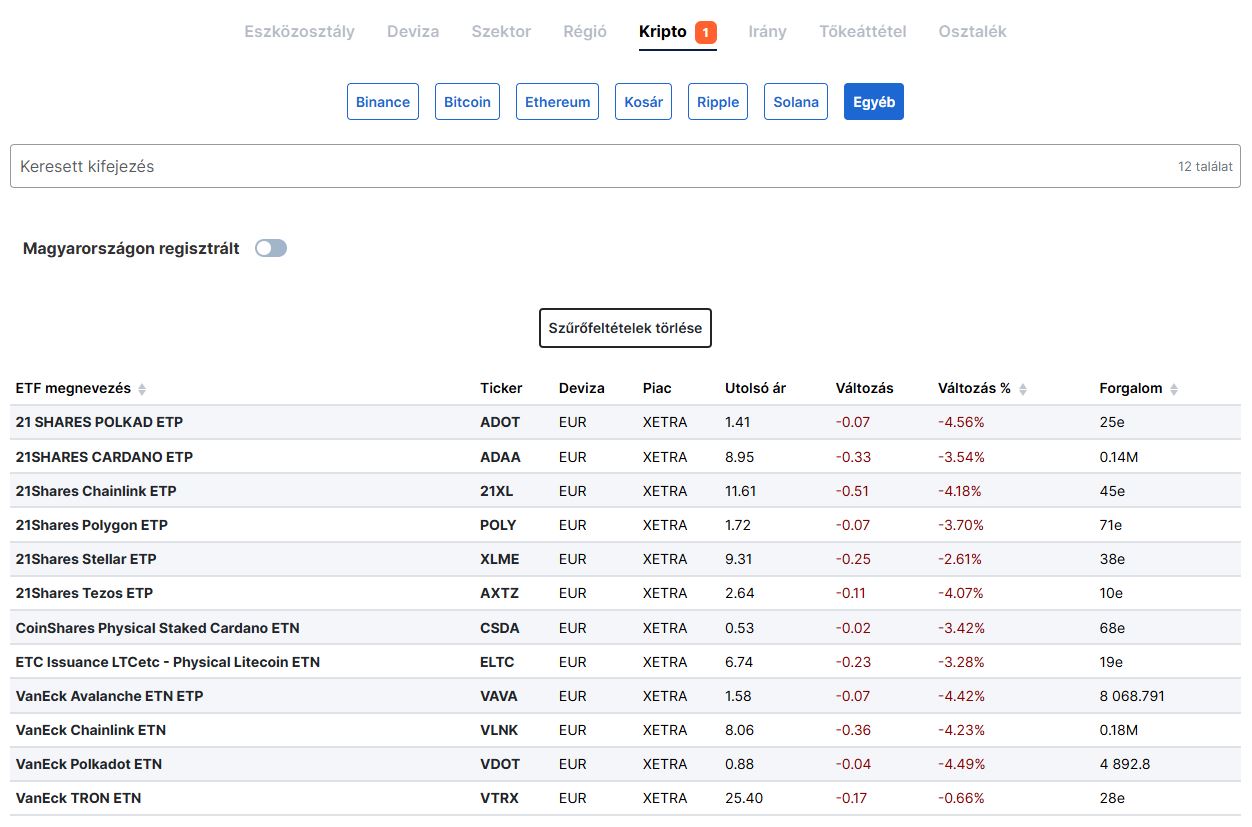Click last price 11.61 value
Image resolution: width=1252 pixels, height=827 pixels.
[741, 491]
